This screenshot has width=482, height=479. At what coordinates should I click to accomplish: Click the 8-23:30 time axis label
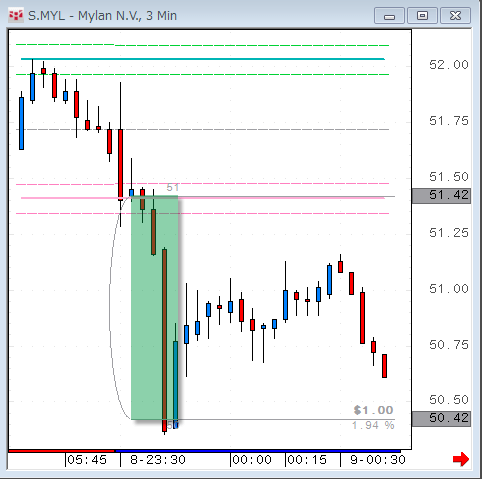[x=158, y=460]
